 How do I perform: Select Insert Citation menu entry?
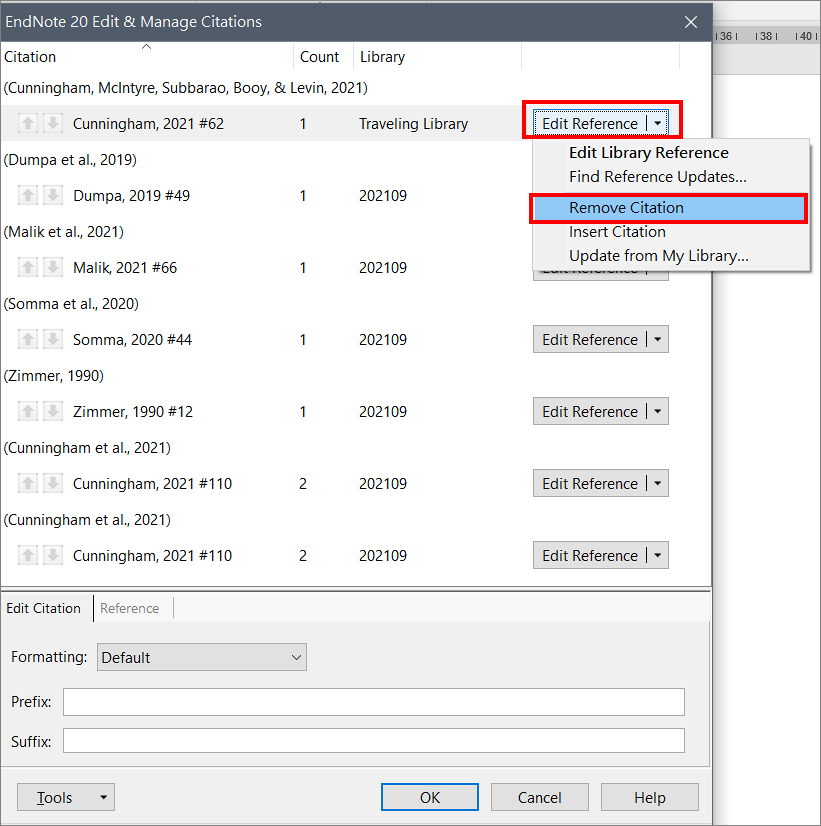(x=617, y=232)
